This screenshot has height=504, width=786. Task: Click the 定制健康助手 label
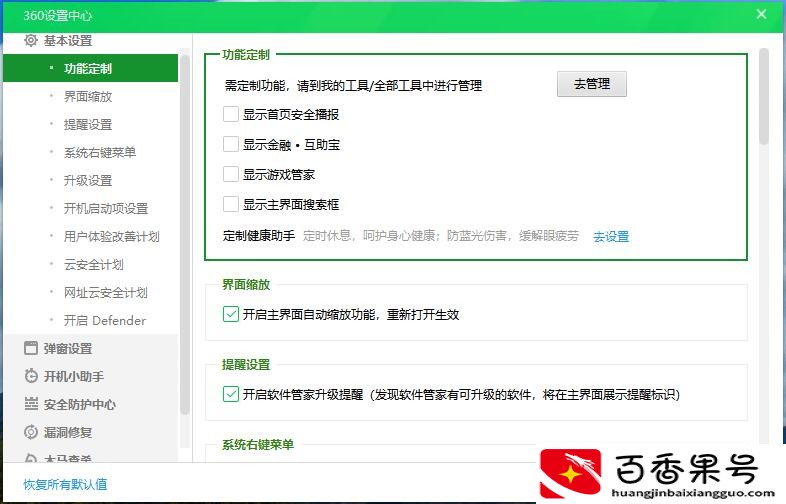point(259,236)
